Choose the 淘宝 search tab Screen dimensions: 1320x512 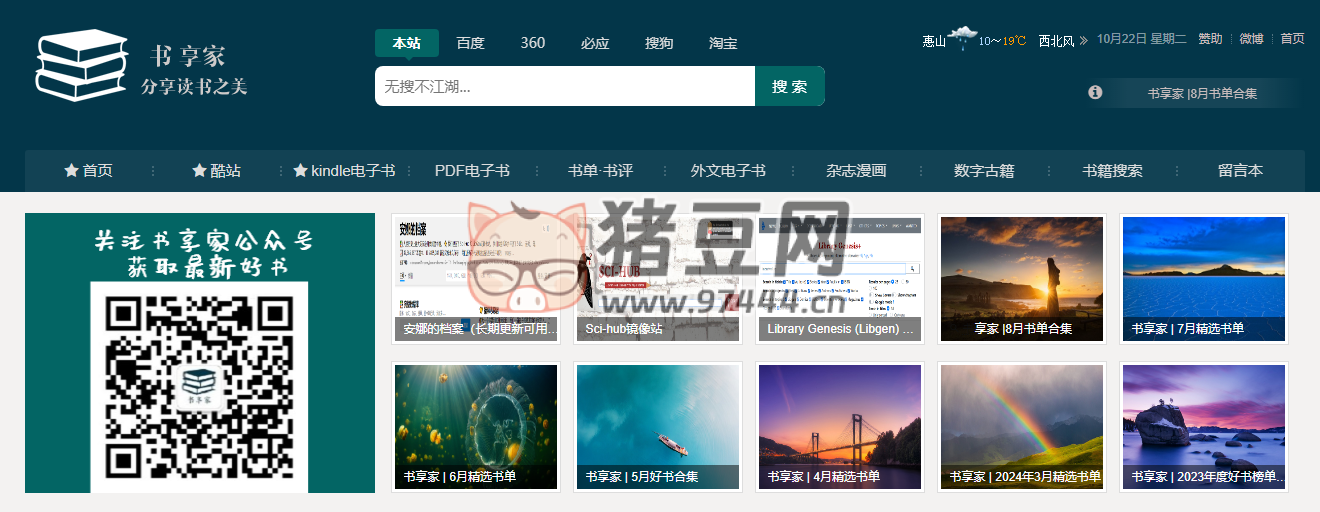(x=723, y=43)
